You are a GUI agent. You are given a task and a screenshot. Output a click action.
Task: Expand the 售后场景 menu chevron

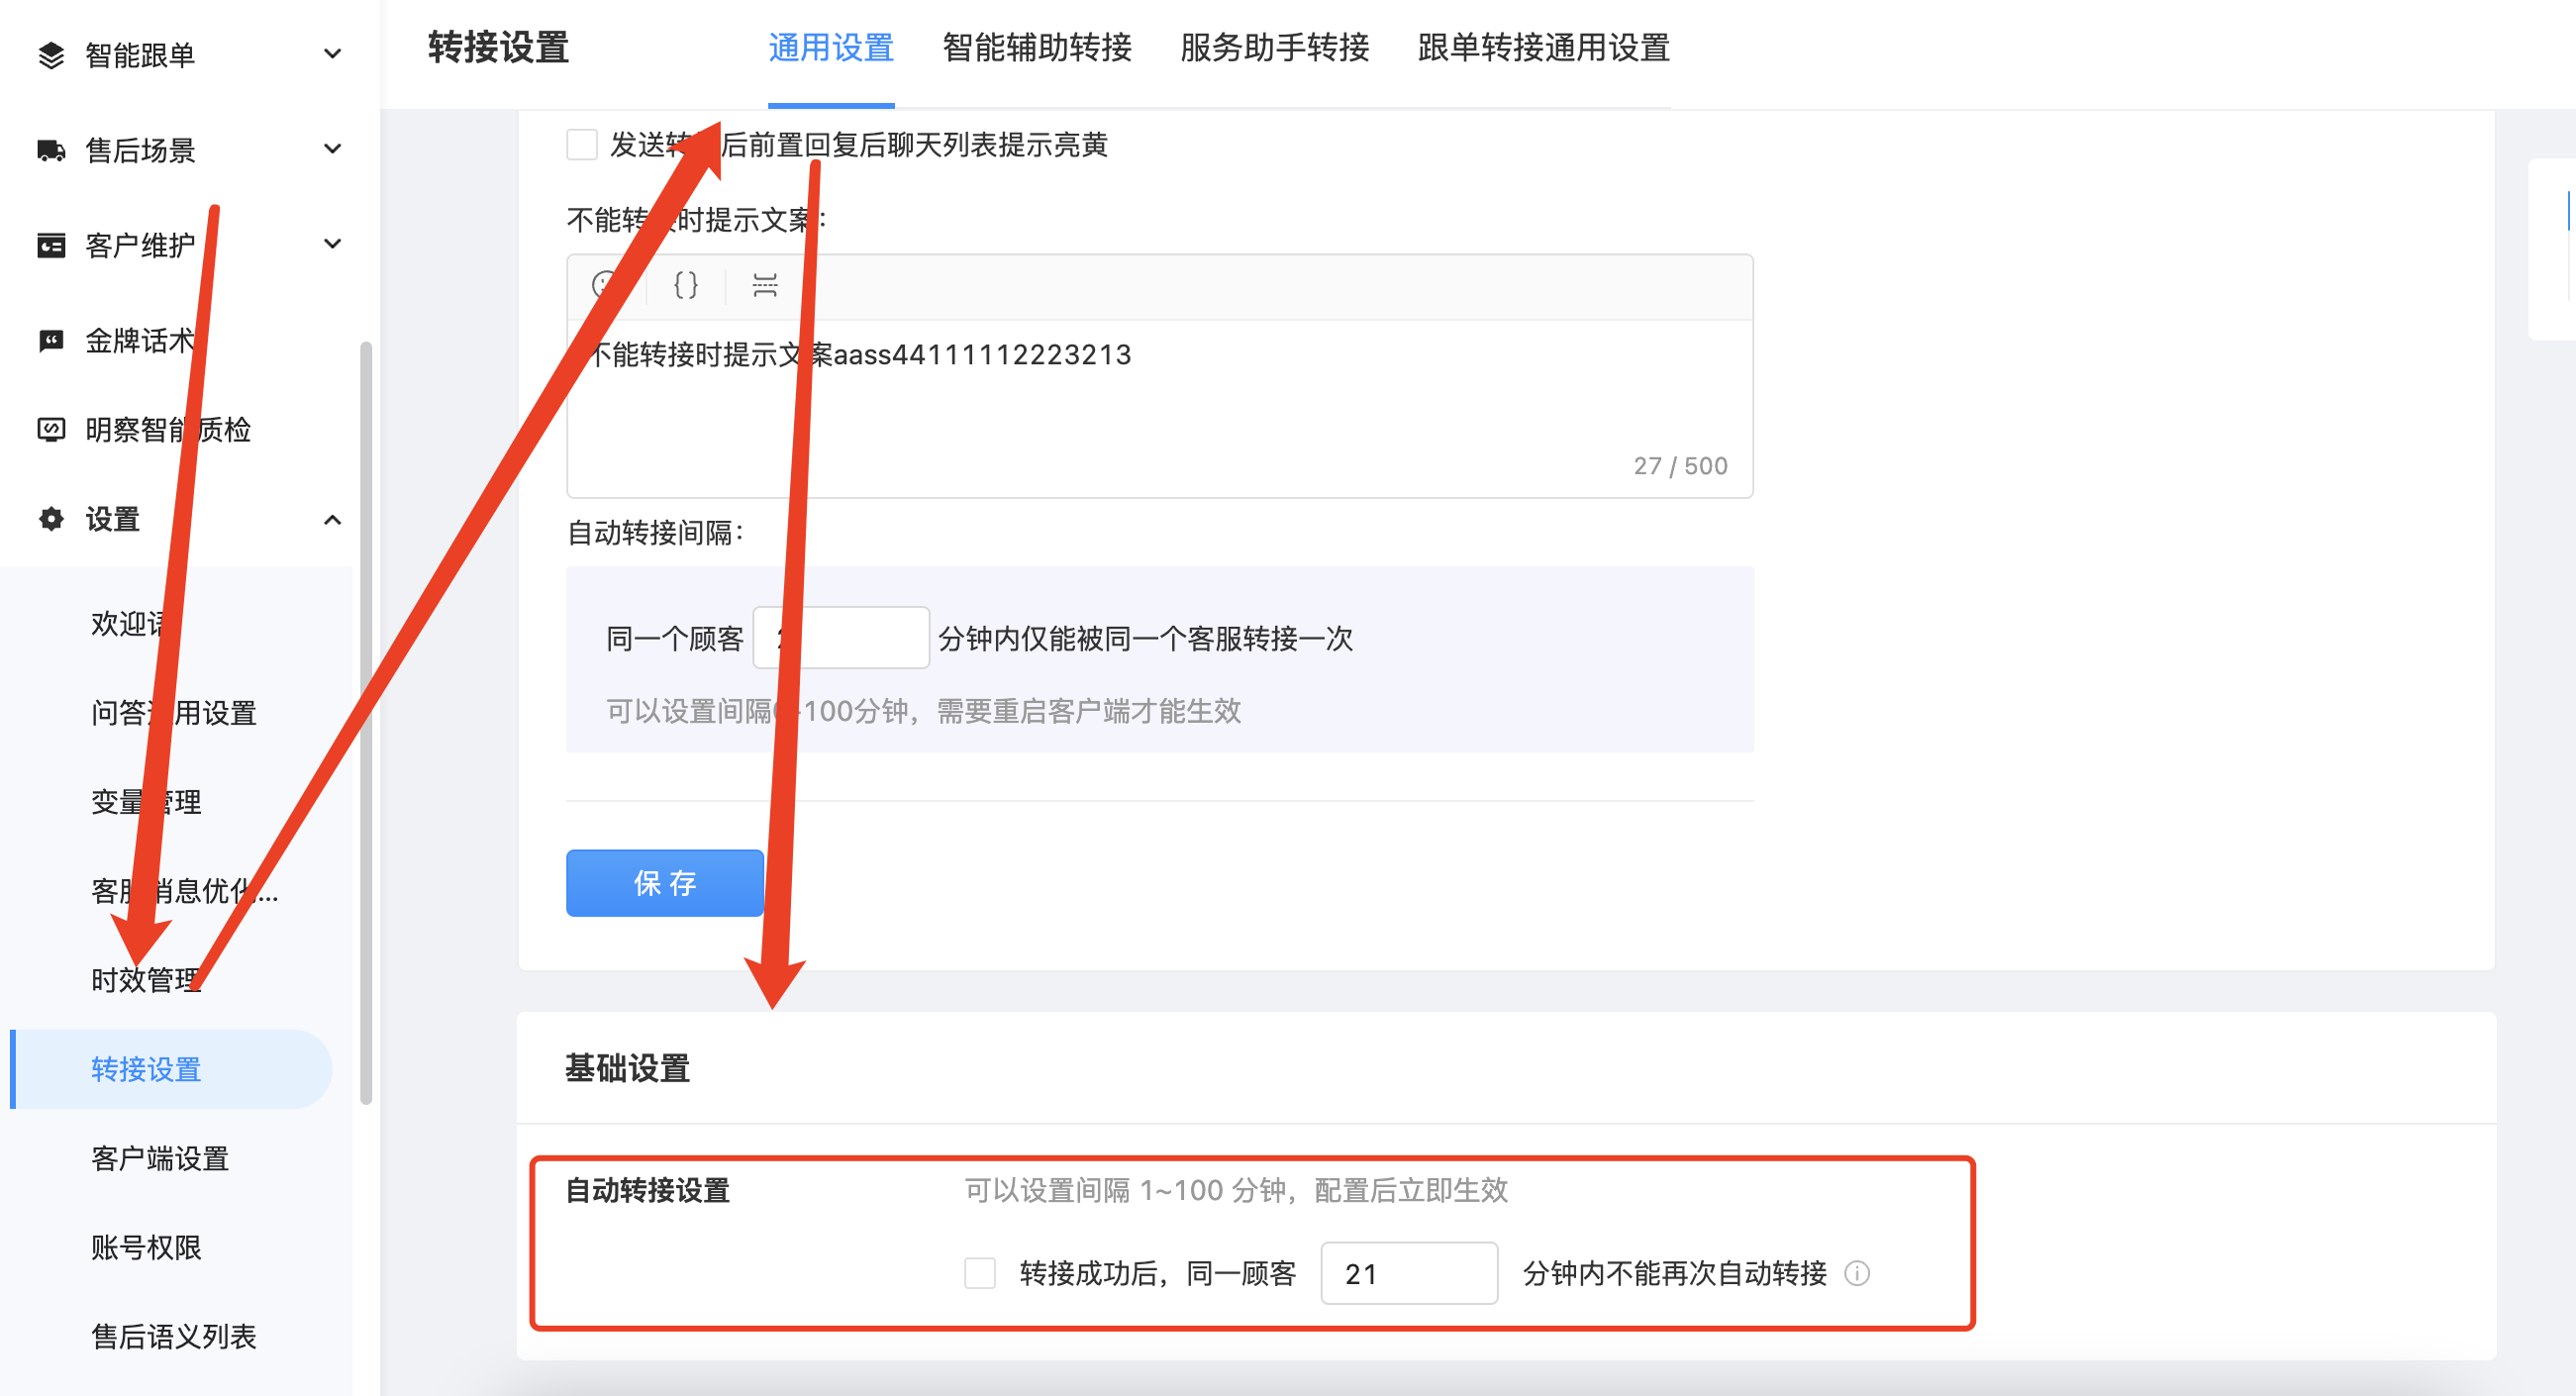click(333, 149)
